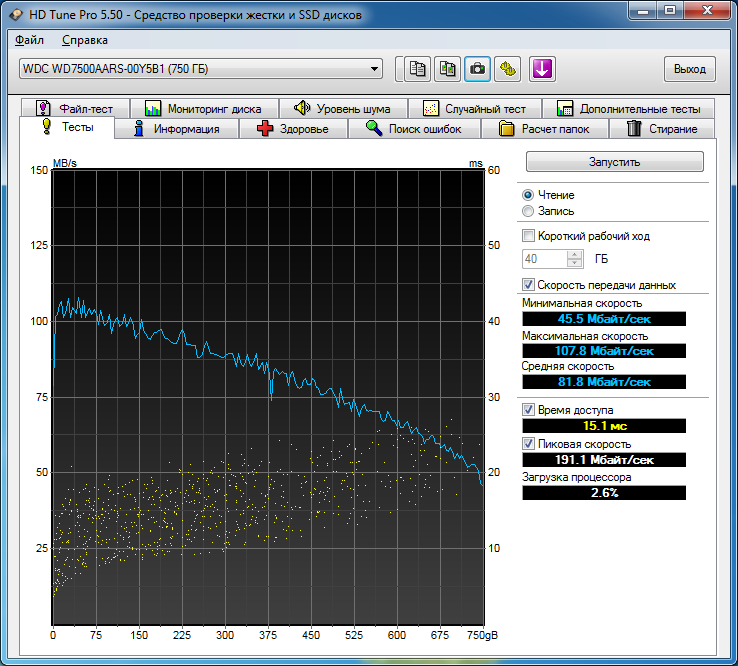Click the Запустить button
Viewport: 738px width, 666px height.
(x=615, y=162)
